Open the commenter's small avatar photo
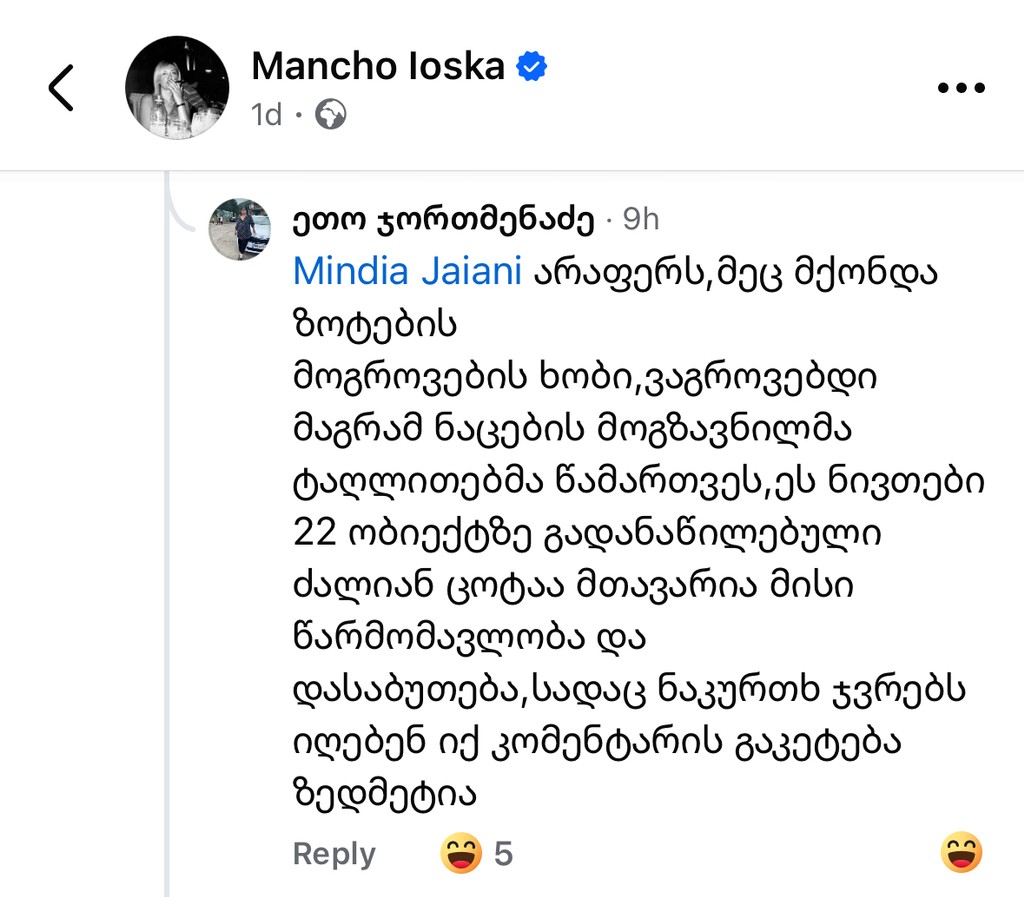This screenshot has height=897, width=1024. [239, 228]
